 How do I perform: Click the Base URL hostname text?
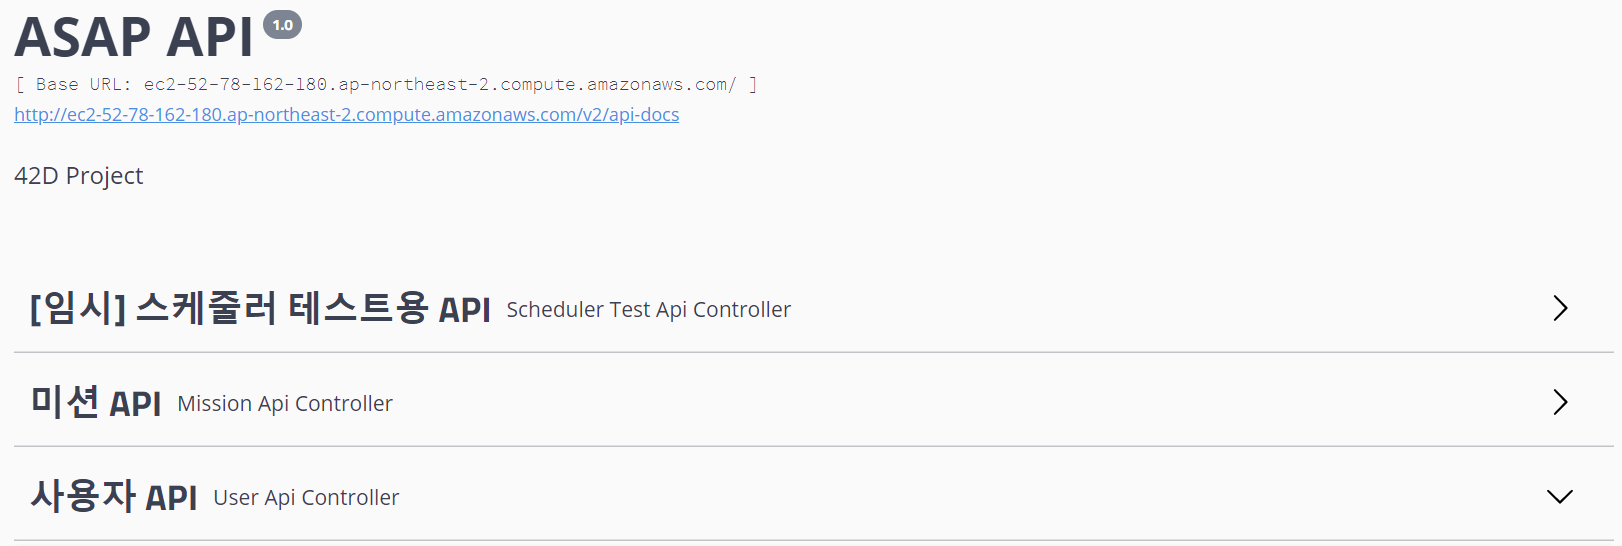click(440, 85)
